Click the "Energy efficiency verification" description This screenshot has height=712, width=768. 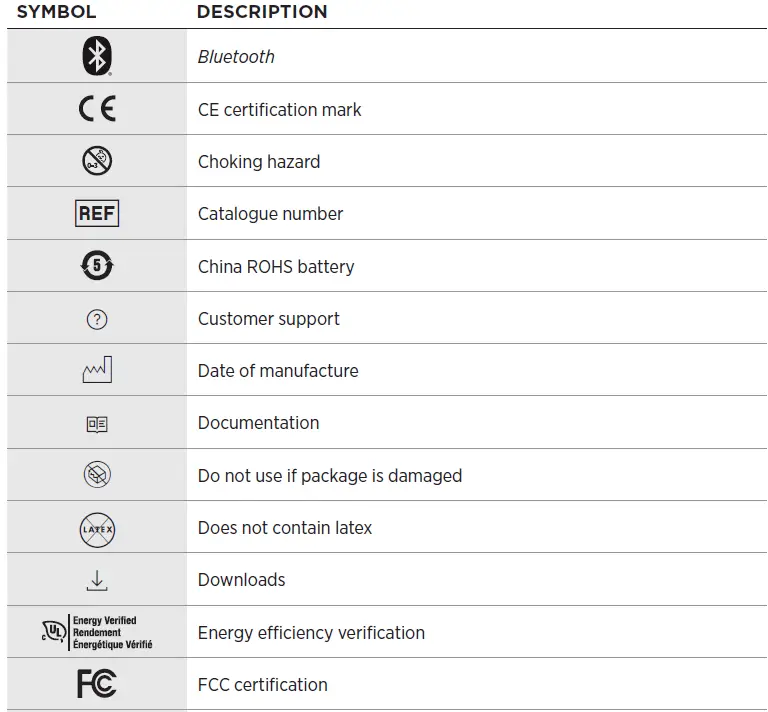click(x=311, y=633)
